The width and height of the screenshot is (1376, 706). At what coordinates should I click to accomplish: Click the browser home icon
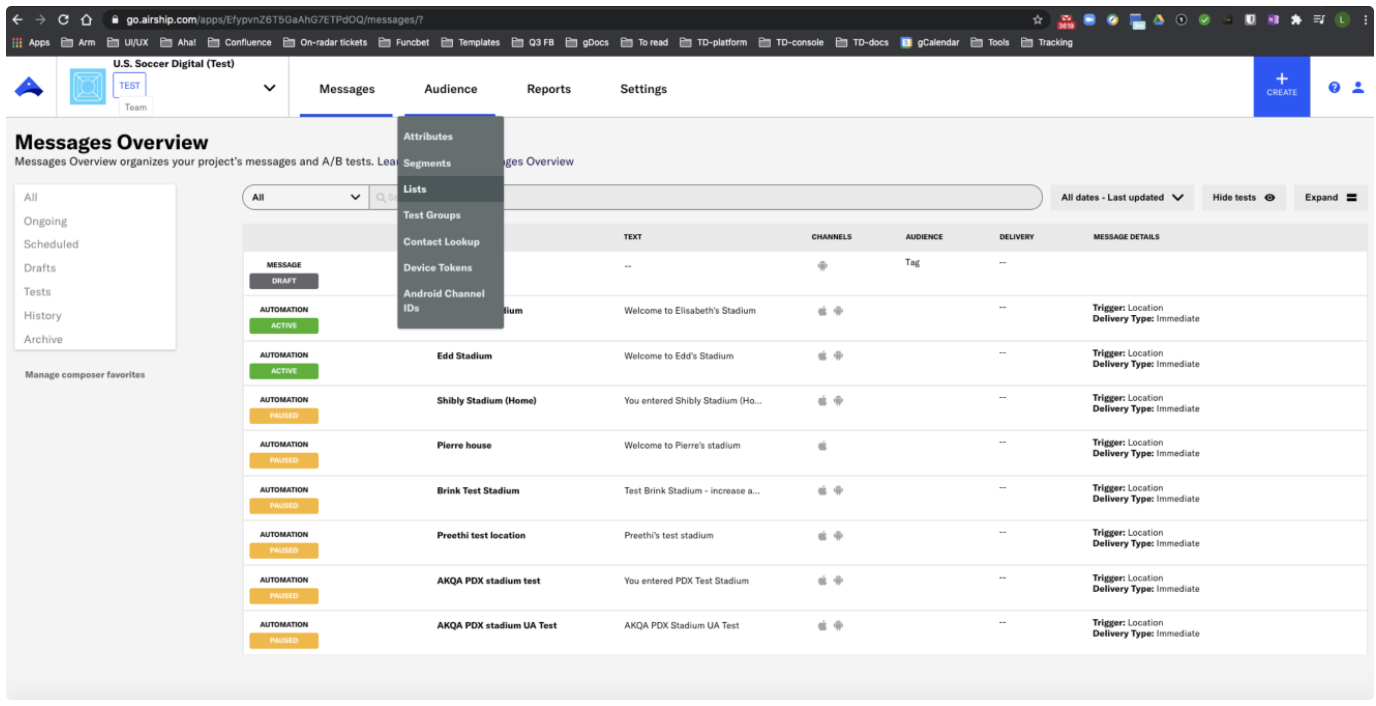[x=87, y=20]
